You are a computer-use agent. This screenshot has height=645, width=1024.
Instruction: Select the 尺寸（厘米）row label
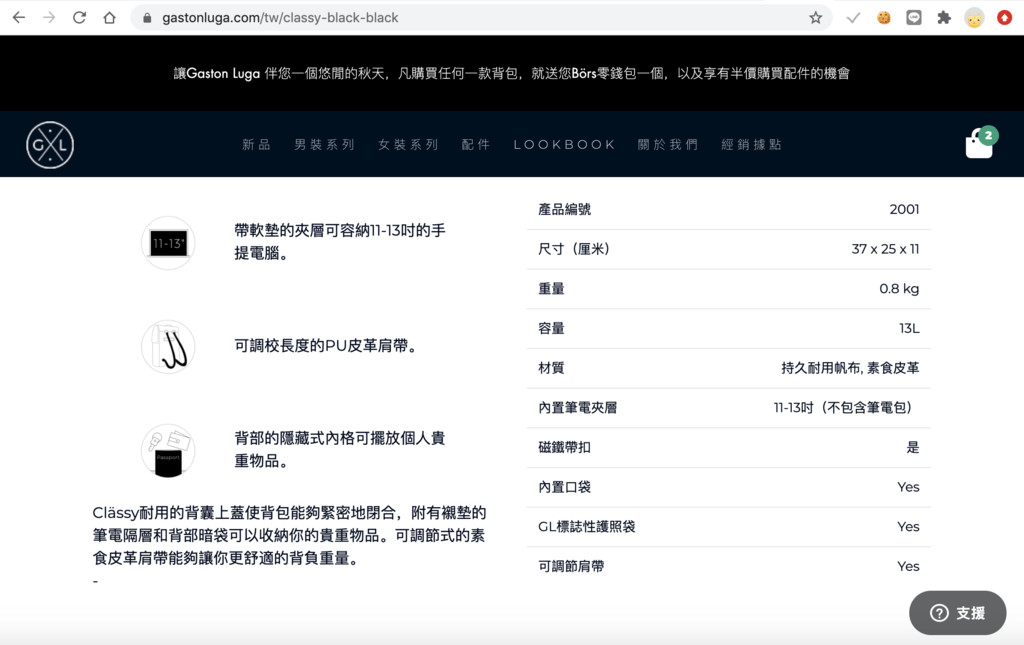[573, 249]
